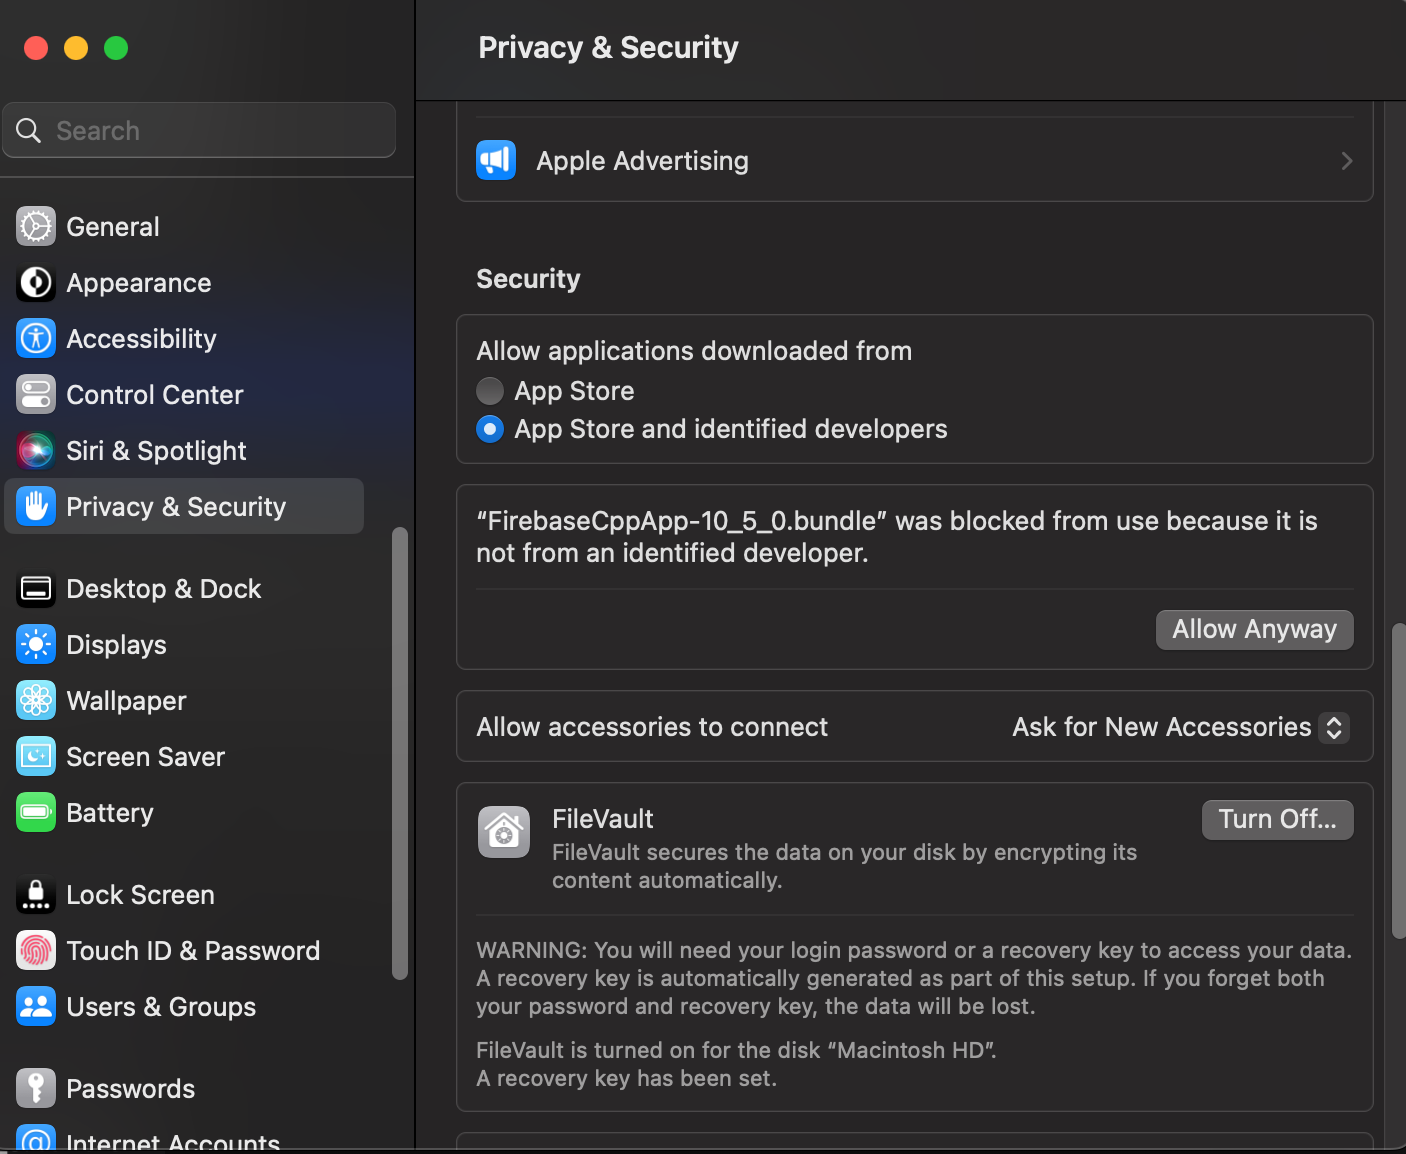Viewport: 1406px width, 1154px height.
Task: Open Wallpaper settings
Action: click(184, 701)
